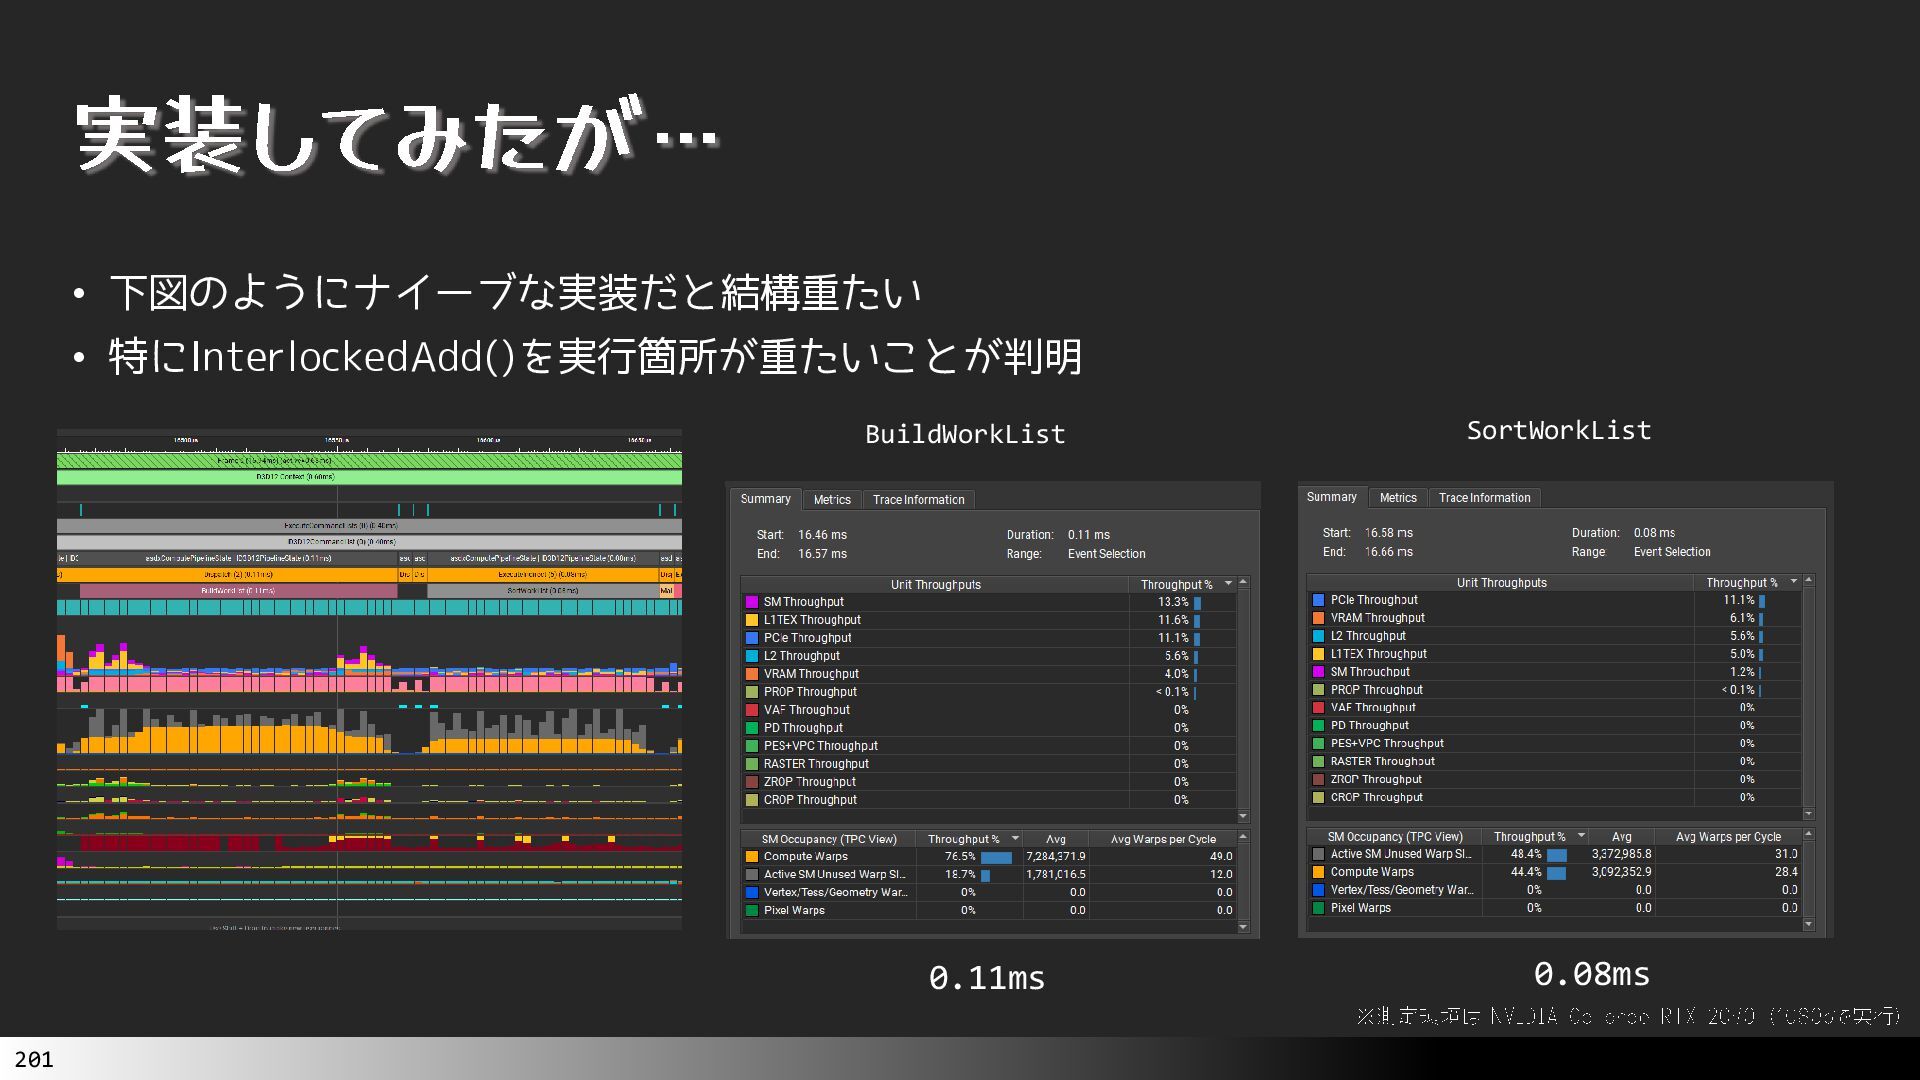Open the Summary tab in BuildWorkList panel
The width and height of the screenshot is (1920, 1080).
point(765,499)
